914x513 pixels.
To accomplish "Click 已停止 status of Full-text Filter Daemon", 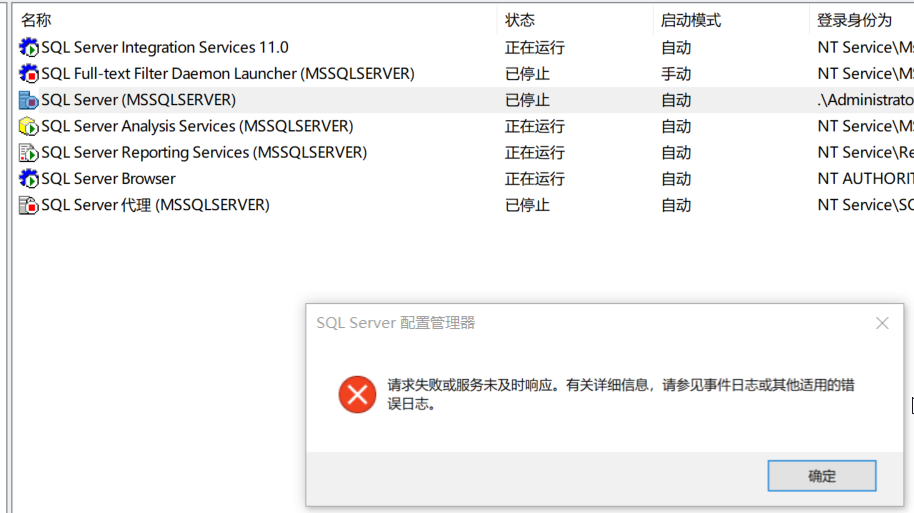I will pyautogui.click(x=528, y=74).
